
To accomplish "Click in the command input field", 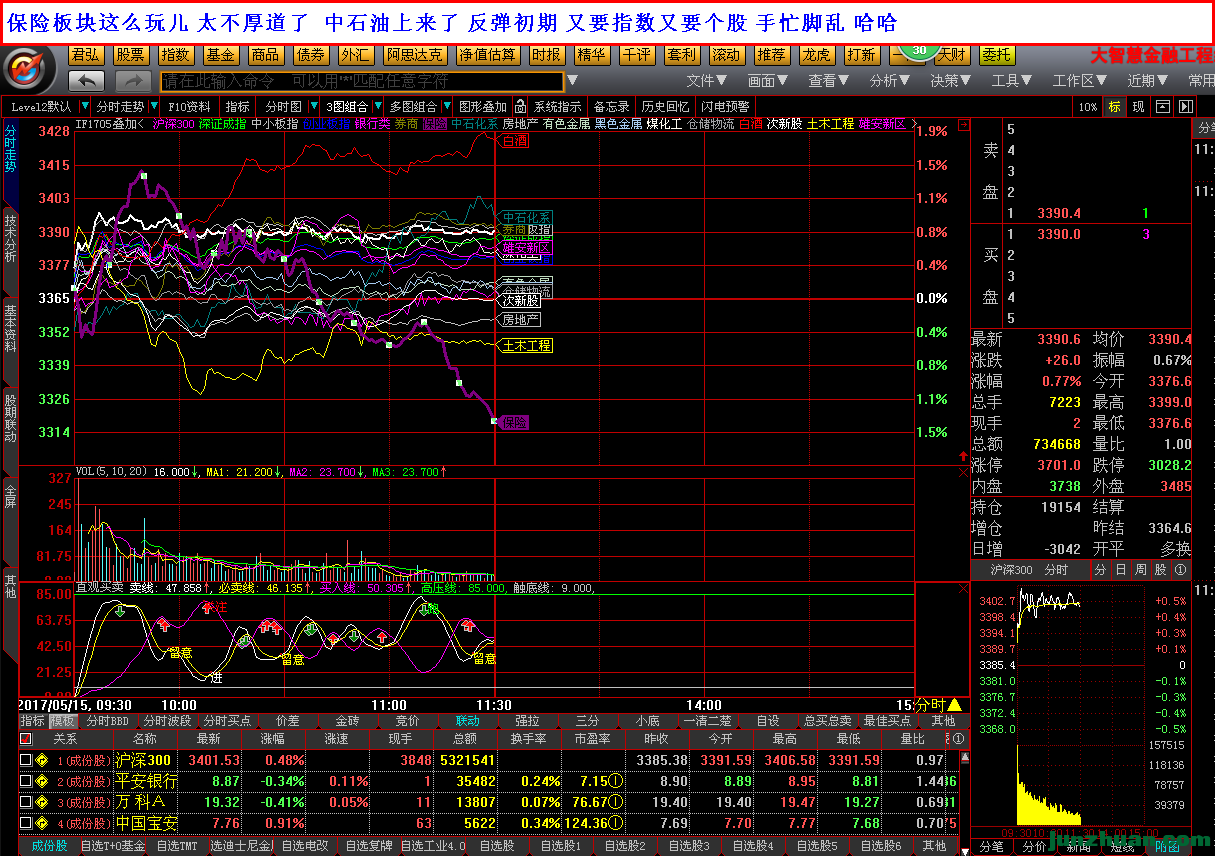I will [x=361, y=81].
